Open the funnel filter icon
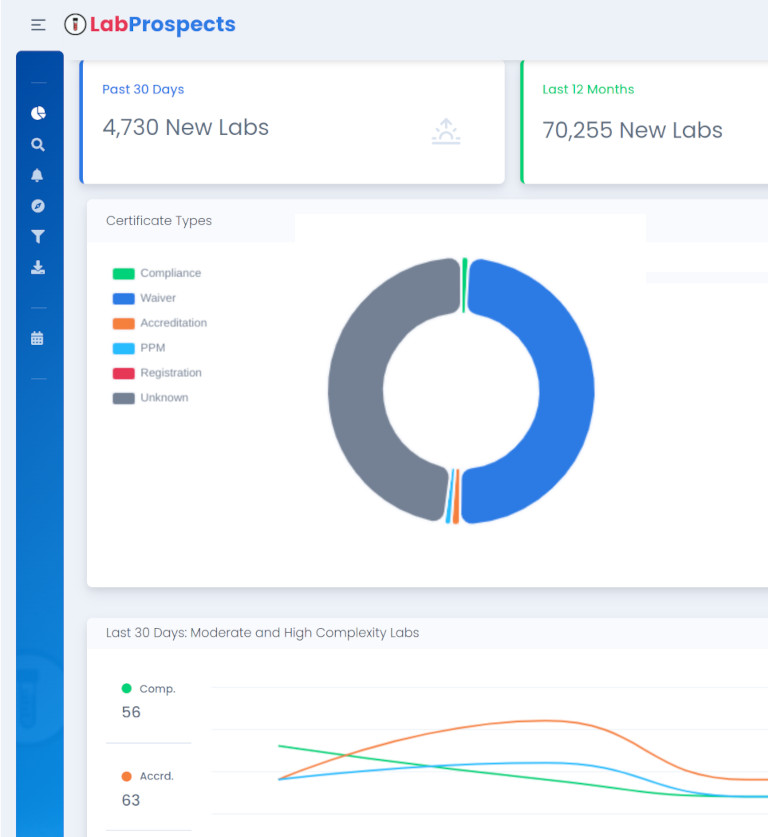 [x=38, y=237]
